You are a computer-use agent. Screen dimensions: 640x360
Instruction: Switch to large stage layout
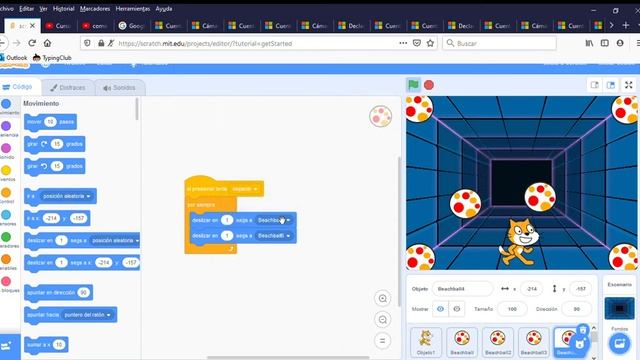pyautogui.click(x=611, y=85)
